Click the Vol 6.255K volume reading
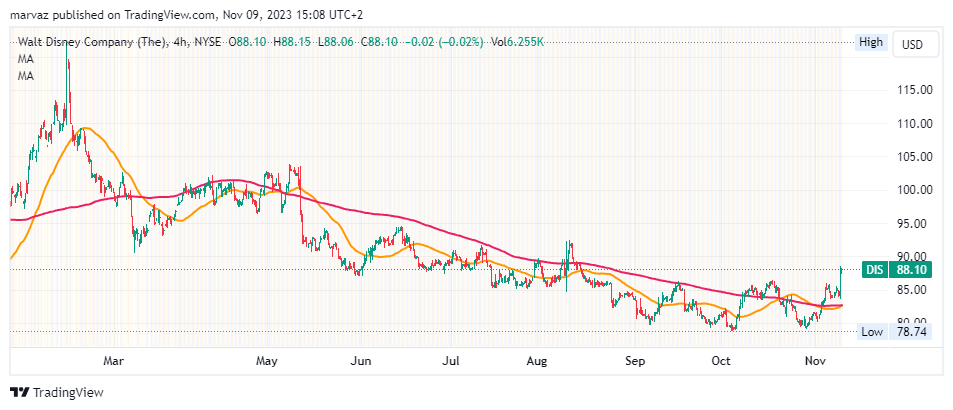The width and height of the screenshot is (953, 410). (515, 42)
